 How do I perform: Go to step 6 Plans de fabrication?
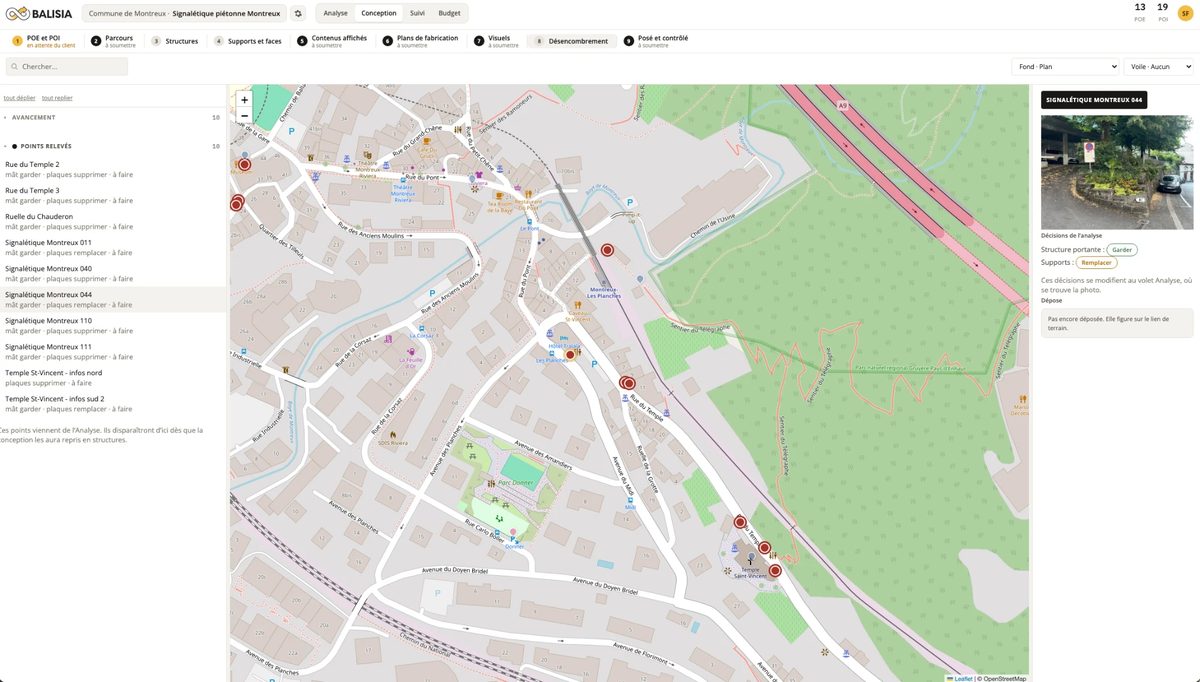click(421, 41)
